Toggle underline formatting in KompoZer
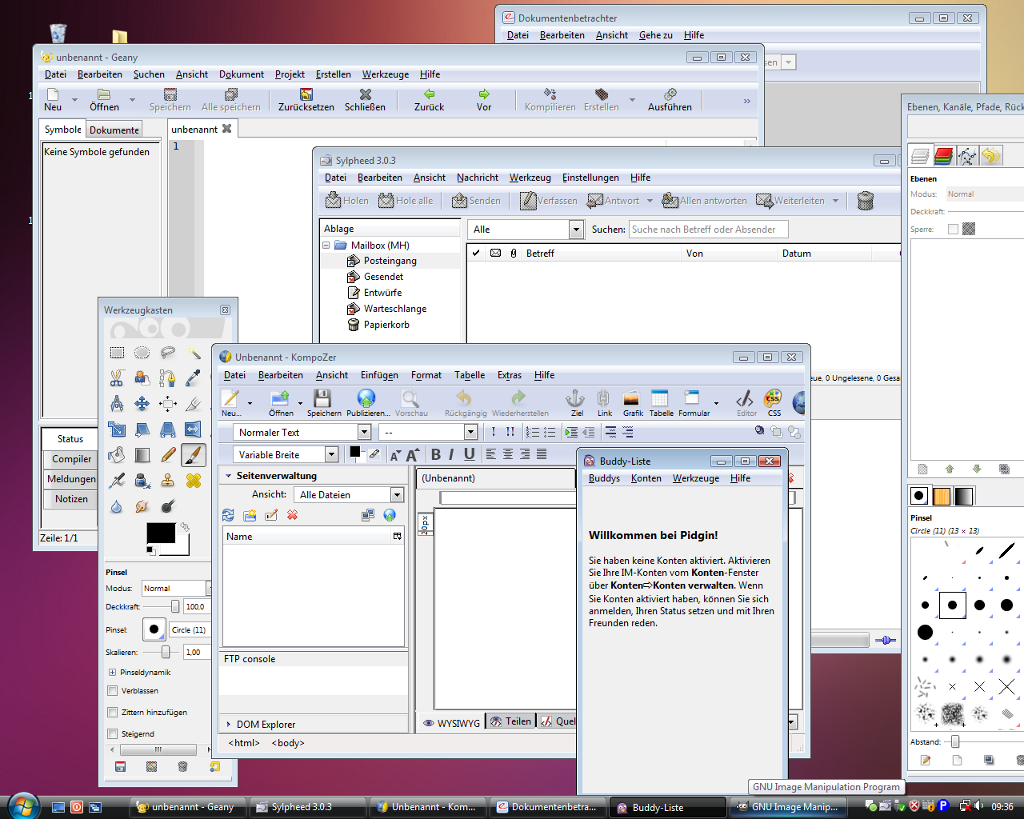This screenshot has height=819, width=1024. click(x=468, y=455)
